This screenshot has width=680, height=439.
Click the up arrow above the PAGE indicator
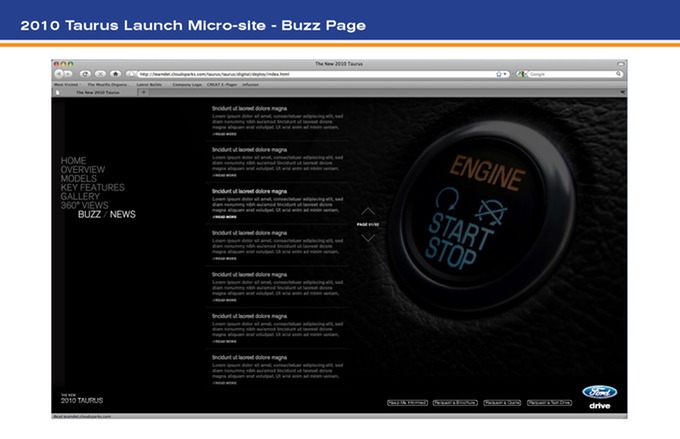368,211
